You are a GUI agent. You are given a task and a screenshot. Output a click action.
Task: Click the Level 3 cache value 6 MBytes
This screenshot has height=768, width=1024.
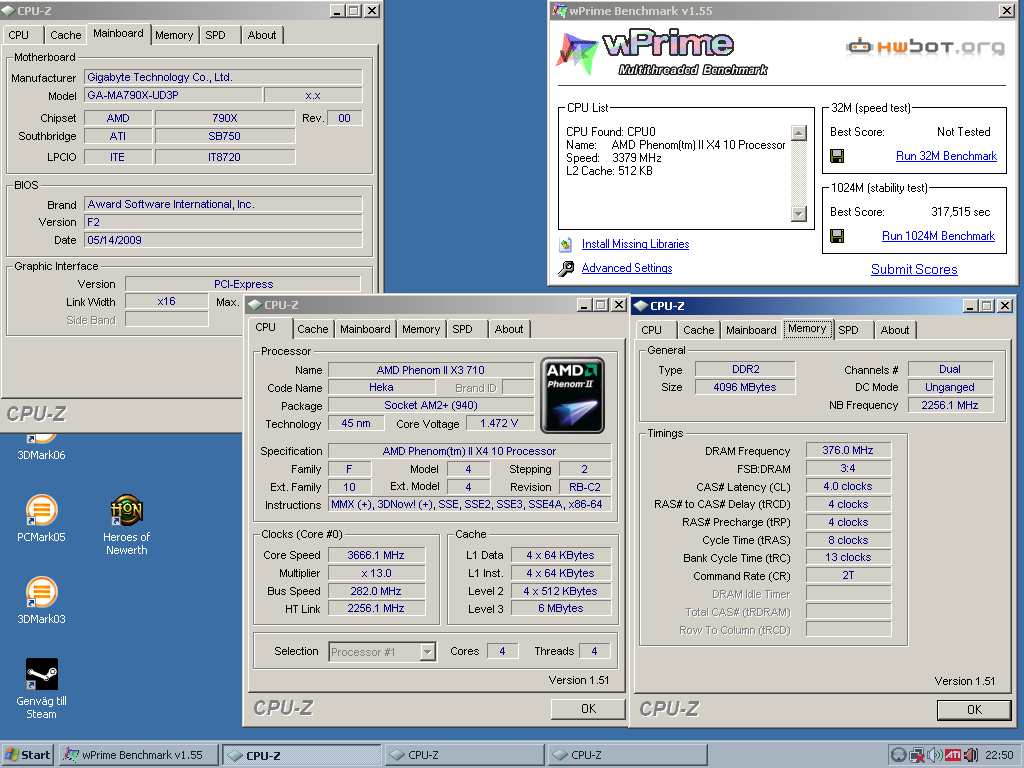(x=560, y=608)
